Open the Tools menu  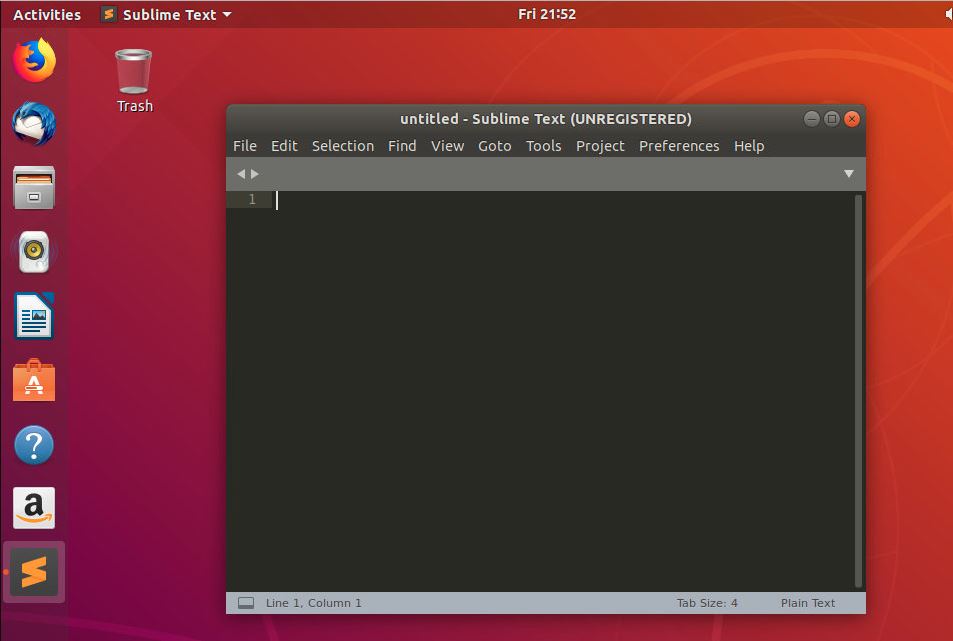(x=543, y=146)
